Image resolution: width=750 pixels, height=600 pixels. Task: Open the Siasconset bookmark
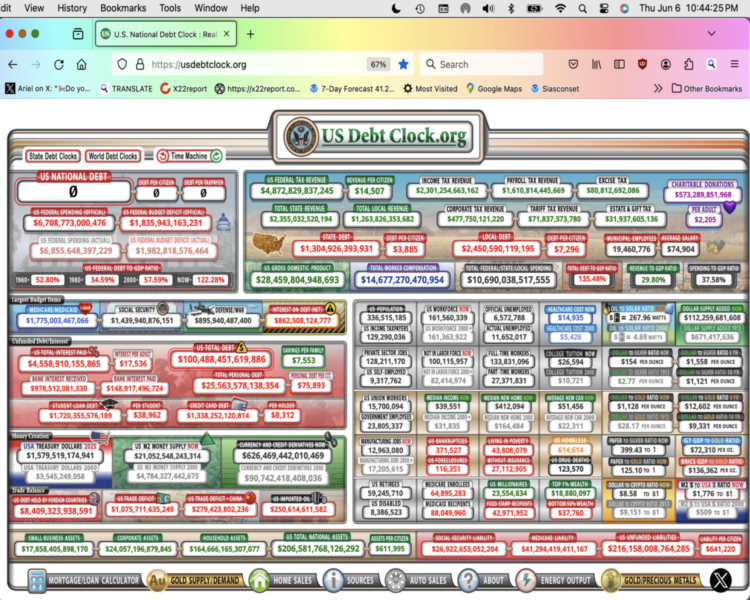coord(555,89)
